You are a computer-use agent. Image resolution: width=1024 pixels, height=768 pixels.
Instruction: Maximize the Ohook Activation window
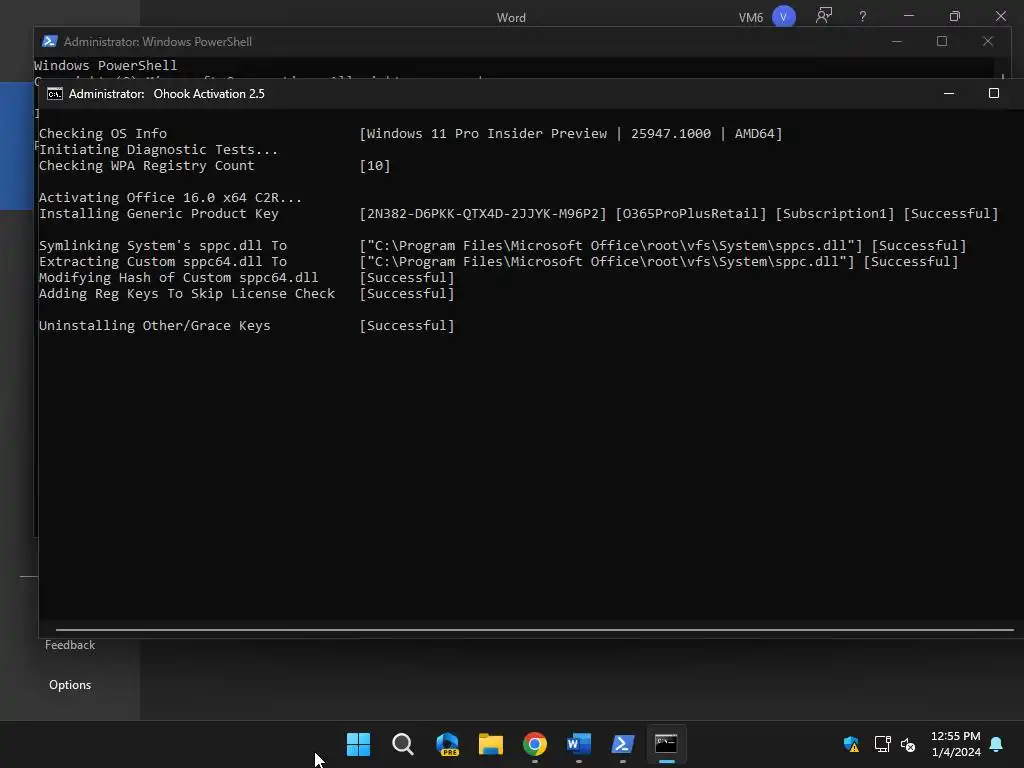tap(993, 93)
